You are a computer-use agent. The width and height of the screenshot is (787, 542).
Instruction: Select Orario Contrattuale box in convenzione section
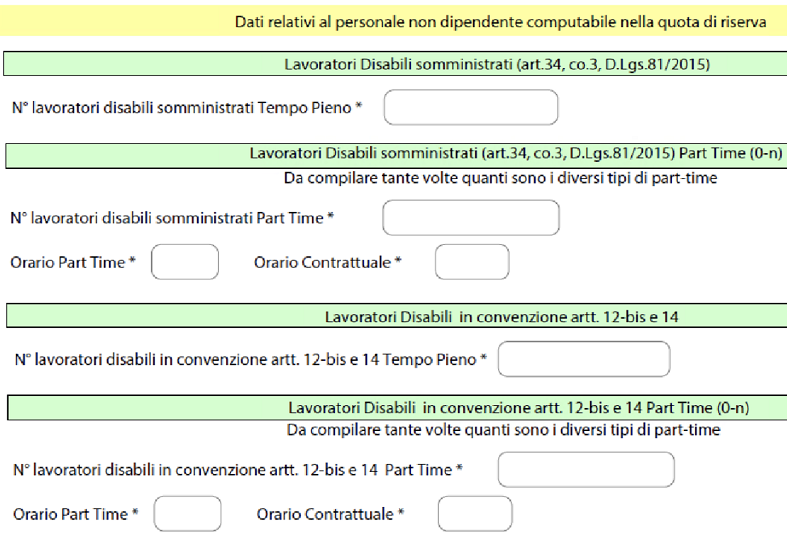click(x=475, y=514)
